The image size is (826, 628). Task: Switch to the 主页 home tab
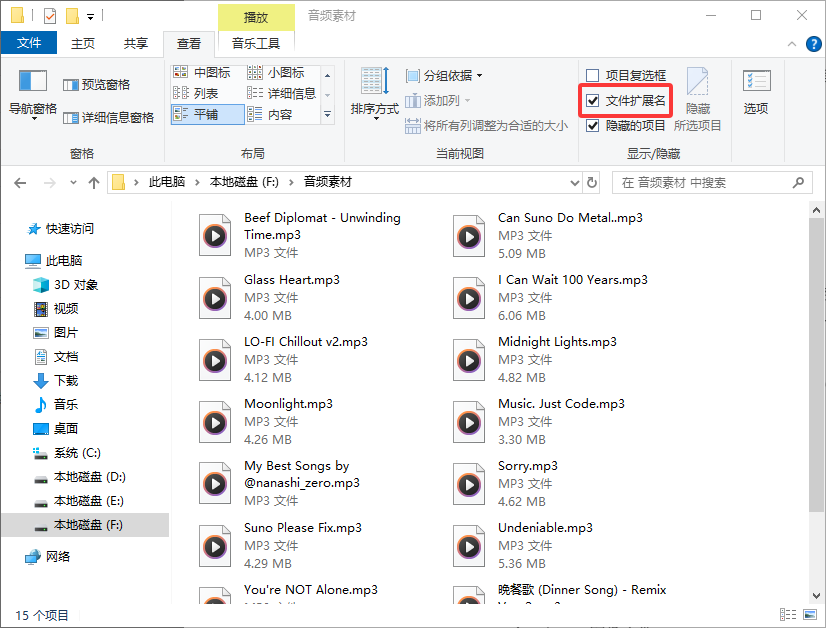click(x=83, y=43)
